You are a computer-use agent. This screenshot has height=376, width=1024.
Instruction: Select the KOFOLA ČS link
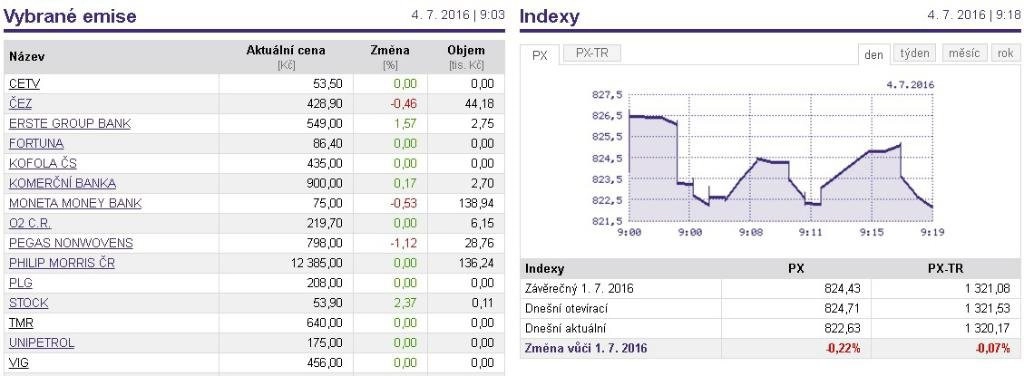pyautogui.click(x=43, y=163)
